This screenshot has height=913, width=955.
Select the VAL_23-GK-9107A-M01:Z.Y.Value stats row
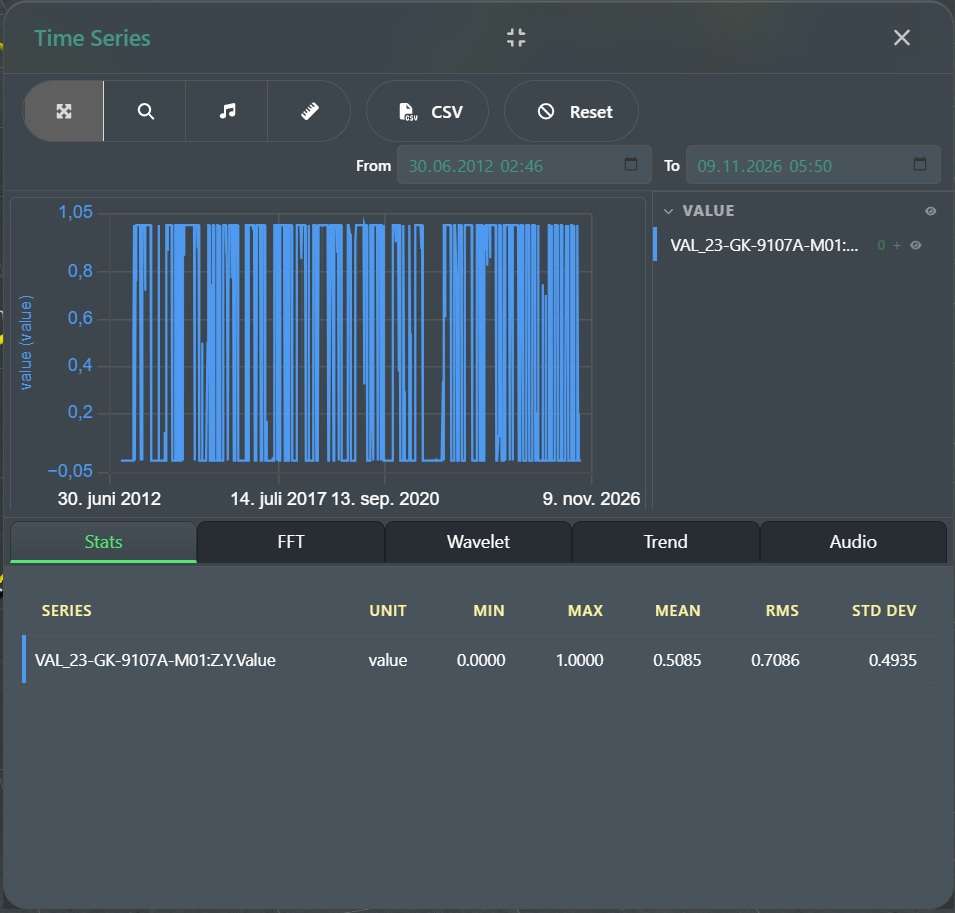(478, 660)
